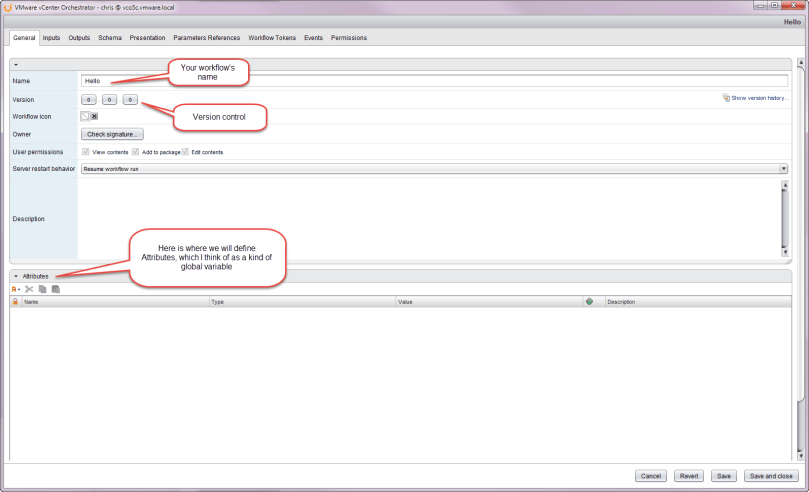Click the paste attribute icon

(x=55, y=289)
